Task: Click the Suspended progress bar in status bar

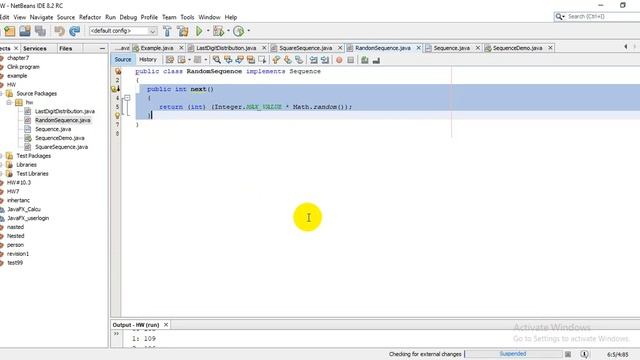Action: click(513, 354)
